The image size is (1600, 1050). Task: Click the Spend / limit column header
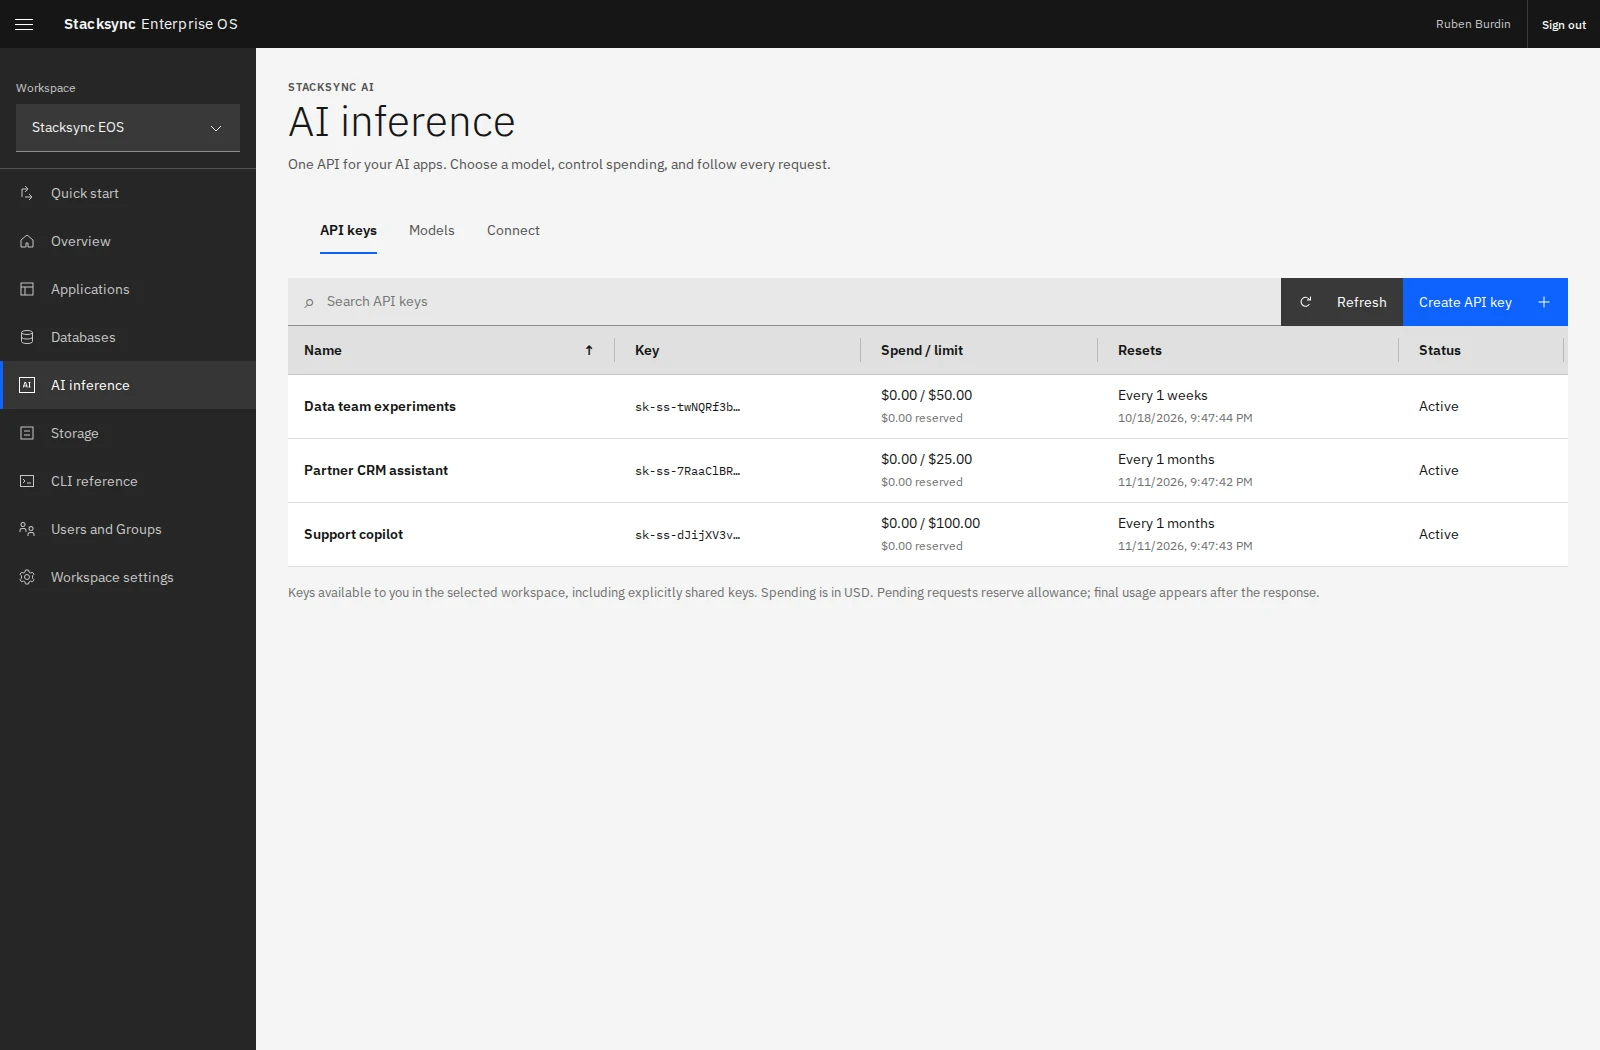pos(922,350)
